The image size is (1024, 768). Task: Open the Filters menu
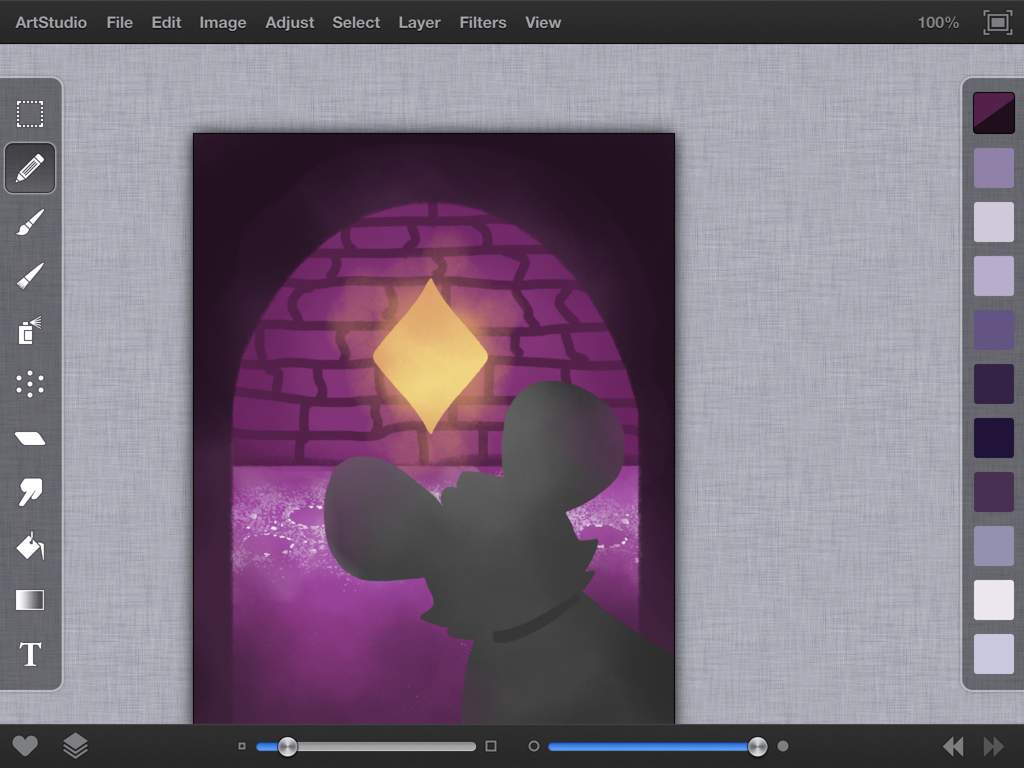[483, 23]
